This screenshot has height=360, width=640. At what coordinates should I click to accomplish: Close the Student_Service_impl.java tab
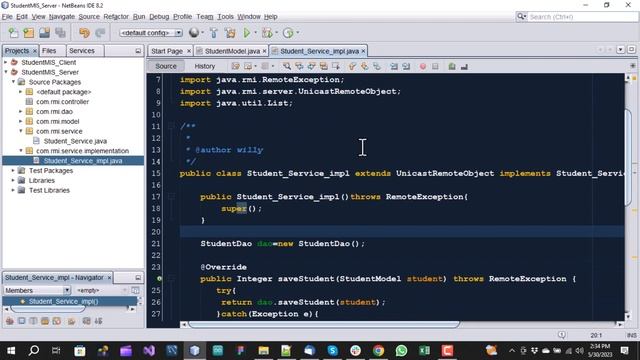click(x=363, y=51)
